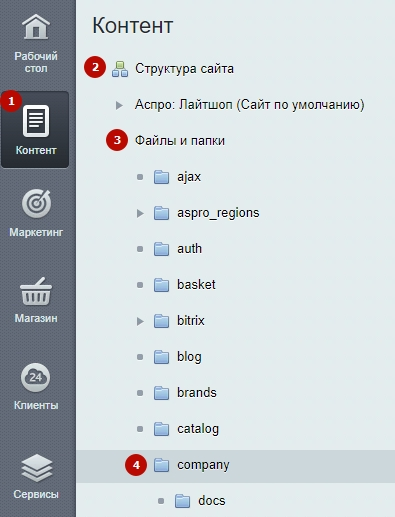
Task: Select the ajax folder name
Action: coord(189,177)
